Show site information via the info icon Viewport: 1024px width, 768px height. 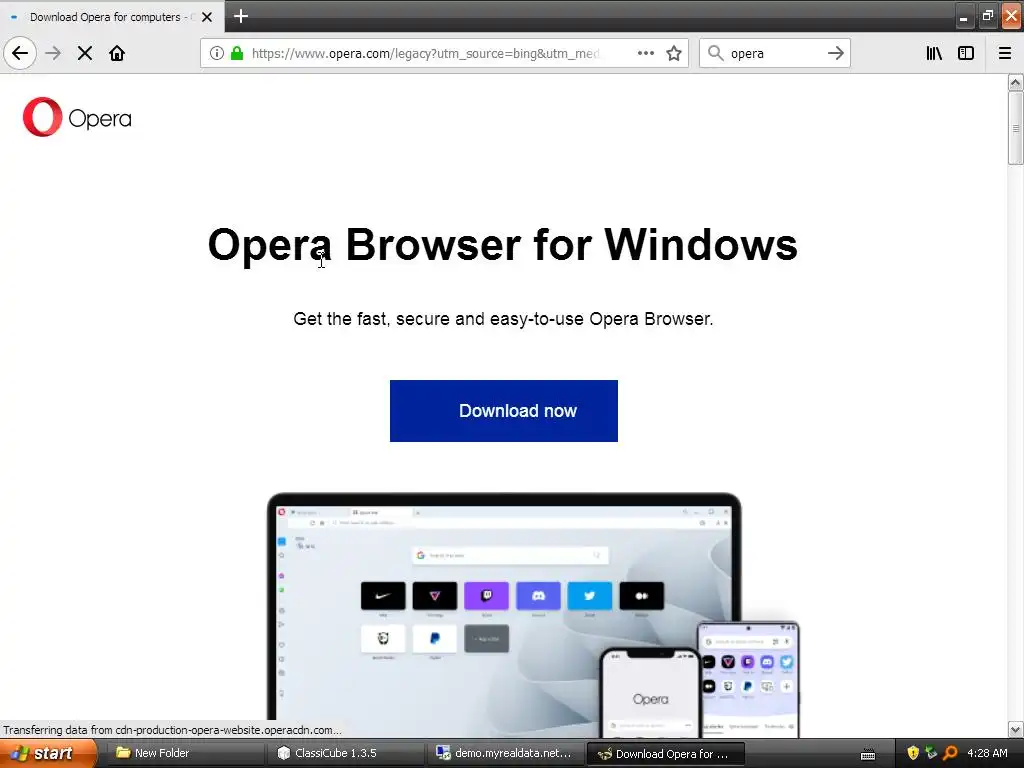217,53
